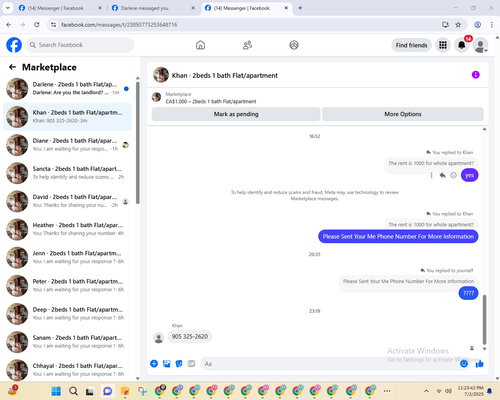The width and height of the screenshot is (500, 400).
Task: Click More Options button
Action: click(403, 114)
